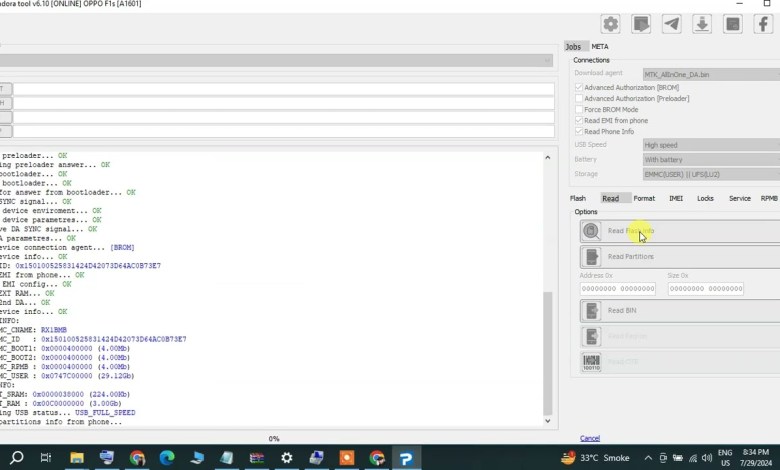Open the Service tab
Screen dimensions: 780x470
click(x=740, y=198)
